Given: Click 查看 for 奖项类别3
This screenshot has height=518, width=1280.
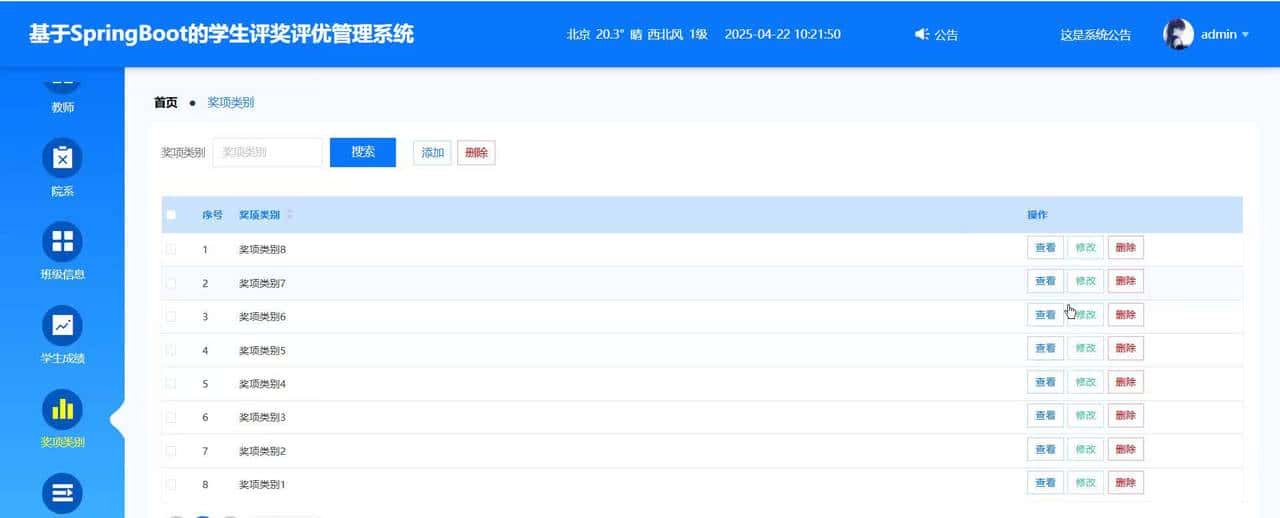Looking at the screenshot, I should pyautogui.click(x=1045, y=415).
